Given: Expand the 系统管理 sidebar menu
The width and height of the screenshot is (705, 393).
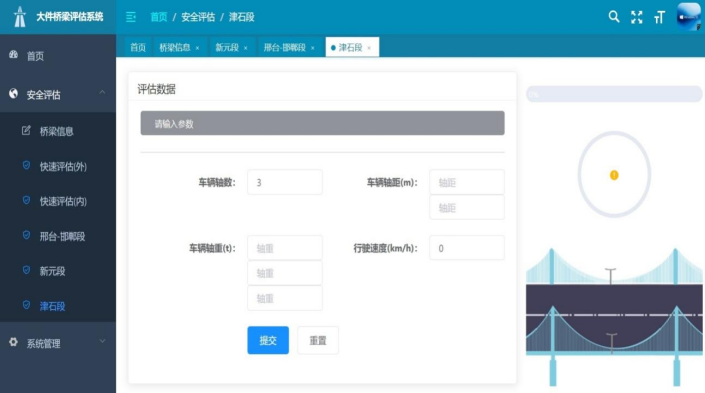Looking at the screenshot, I should [x=58, y=343].
